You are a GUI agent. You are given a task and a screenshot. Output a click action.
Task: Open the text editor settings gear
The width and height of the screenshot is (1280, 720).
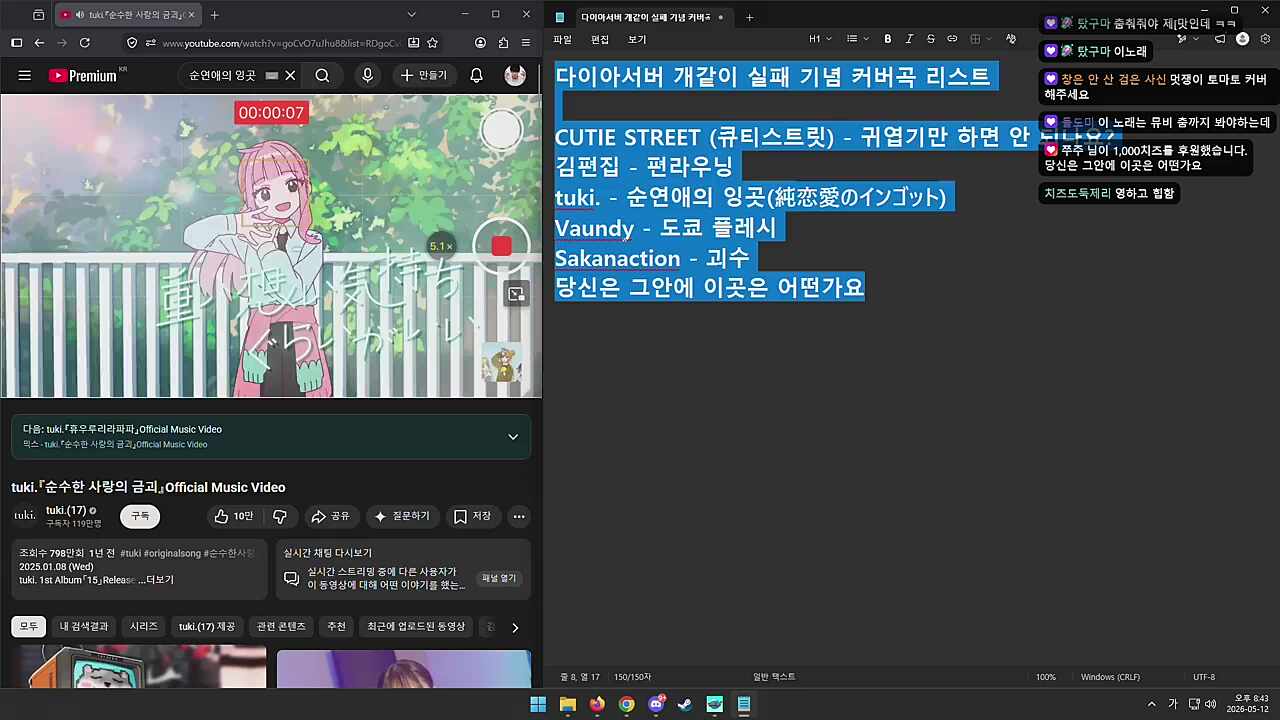[1265, 39]
